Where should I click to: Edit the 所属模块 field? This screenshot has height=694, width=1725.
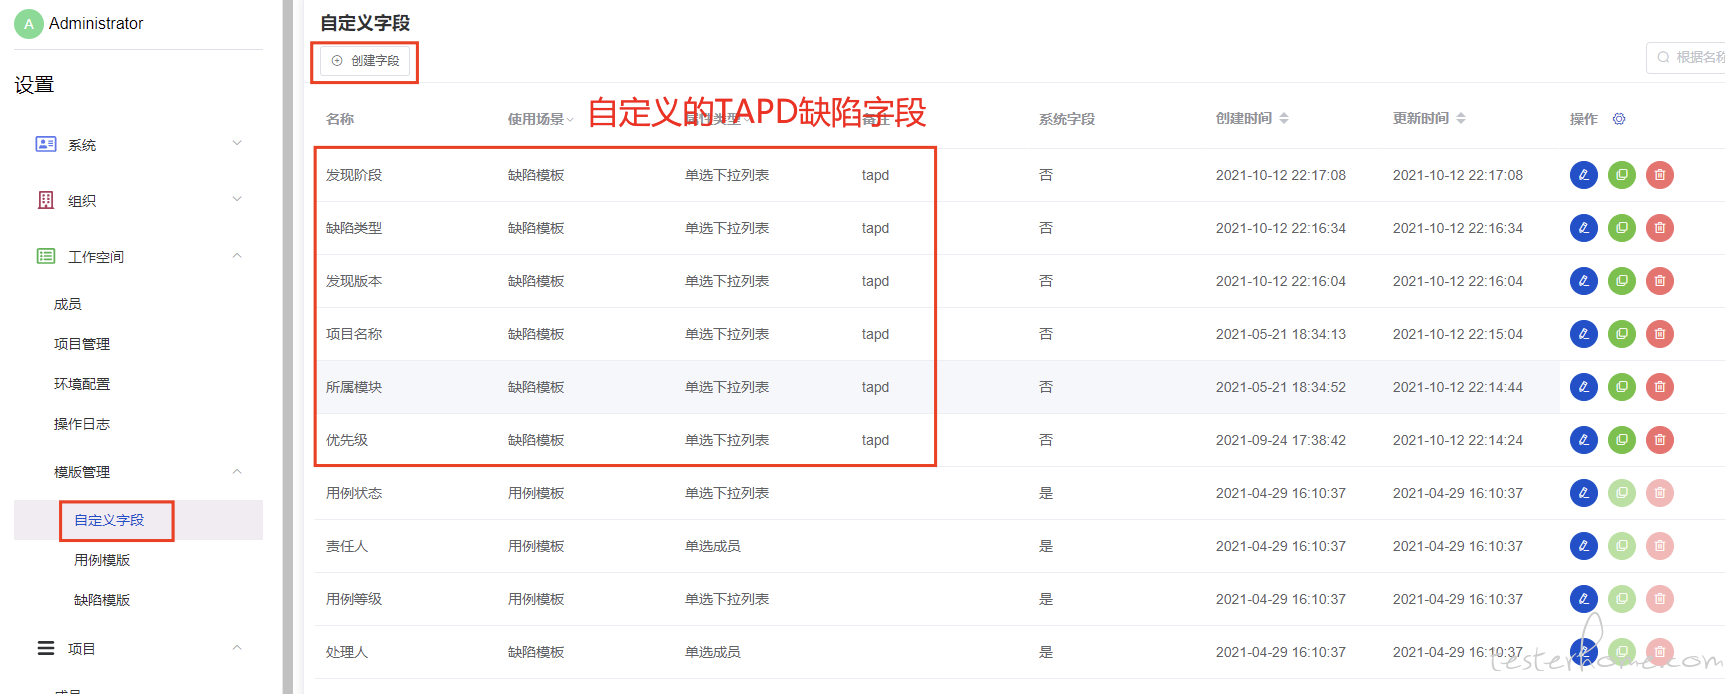pyautogui.click(x=1583, y=387)
